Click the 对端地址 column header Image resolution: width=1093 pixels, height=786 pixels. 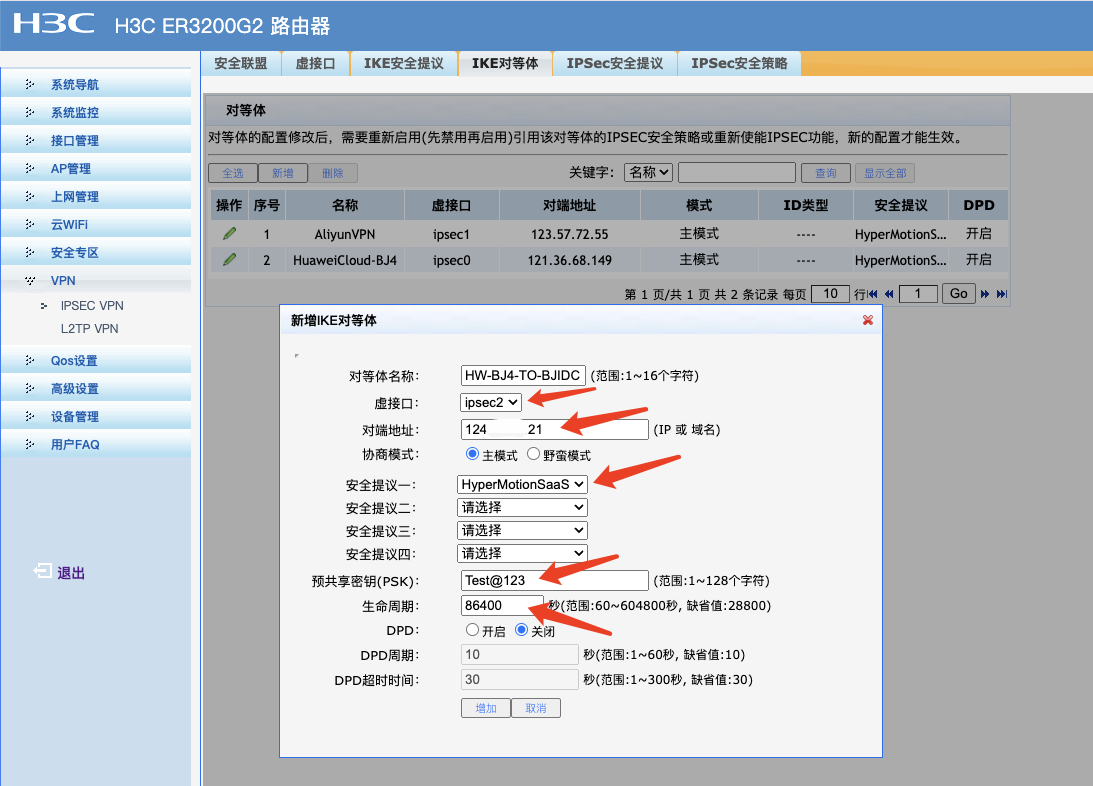pyautogui.click(x=570, y=205)
